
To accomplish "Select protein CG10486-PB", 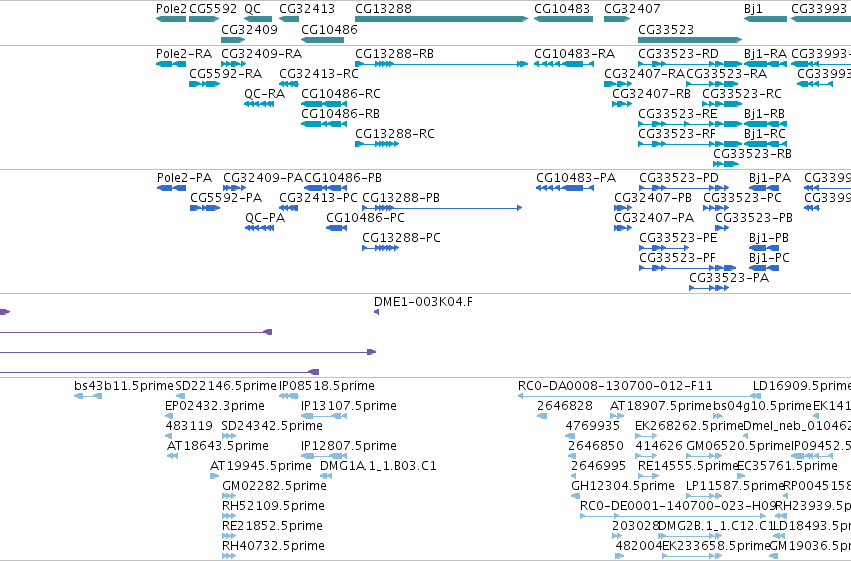I will [326, 188].
